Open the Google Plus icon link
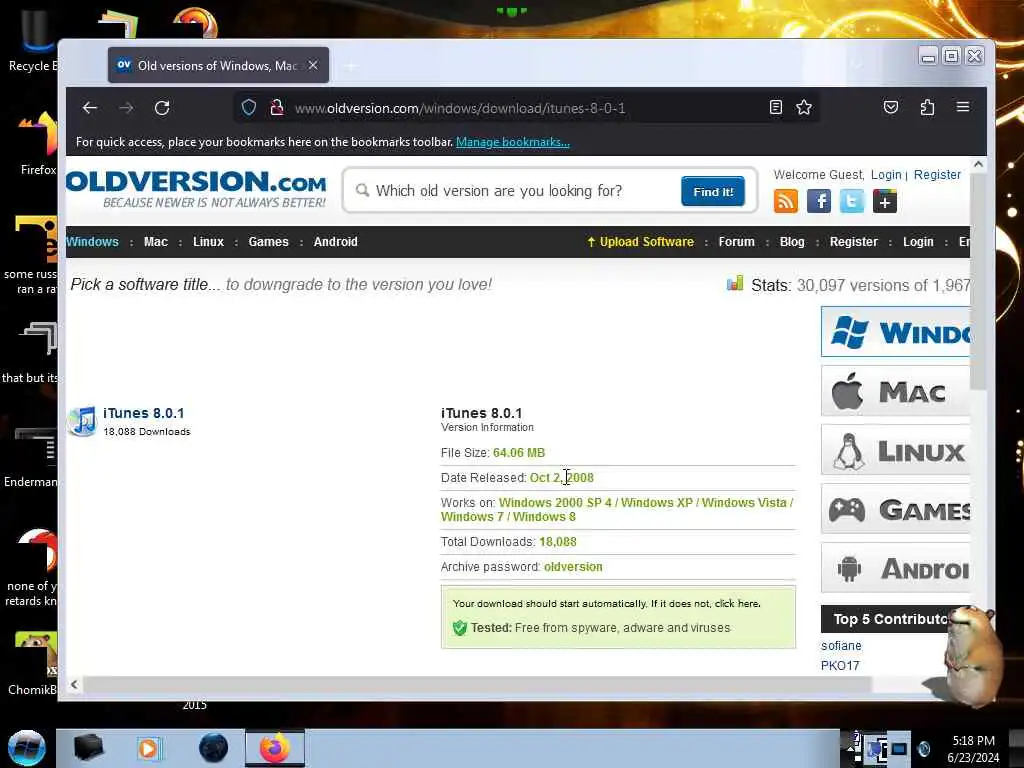Viewport: 1024px width, 768px height. tap(885, 201)
